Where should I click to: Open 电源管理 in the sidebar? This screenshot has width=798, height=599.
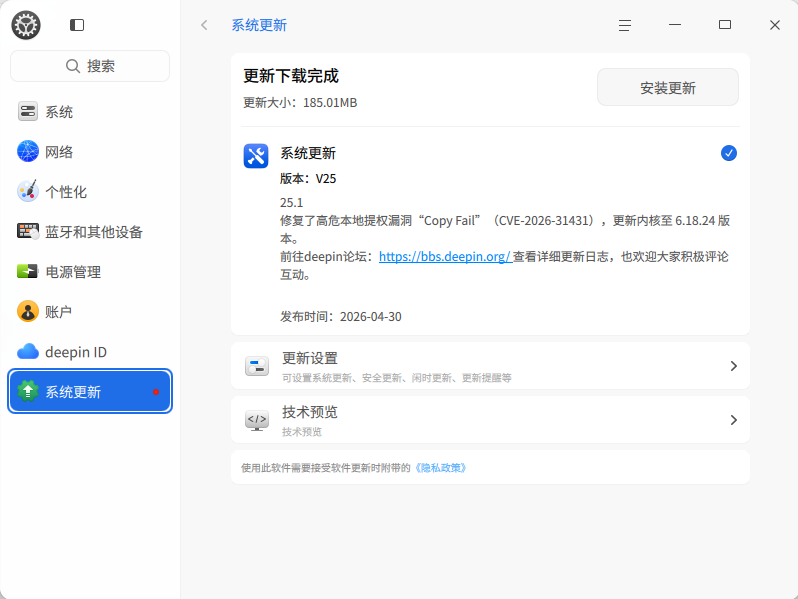point(90,272)
